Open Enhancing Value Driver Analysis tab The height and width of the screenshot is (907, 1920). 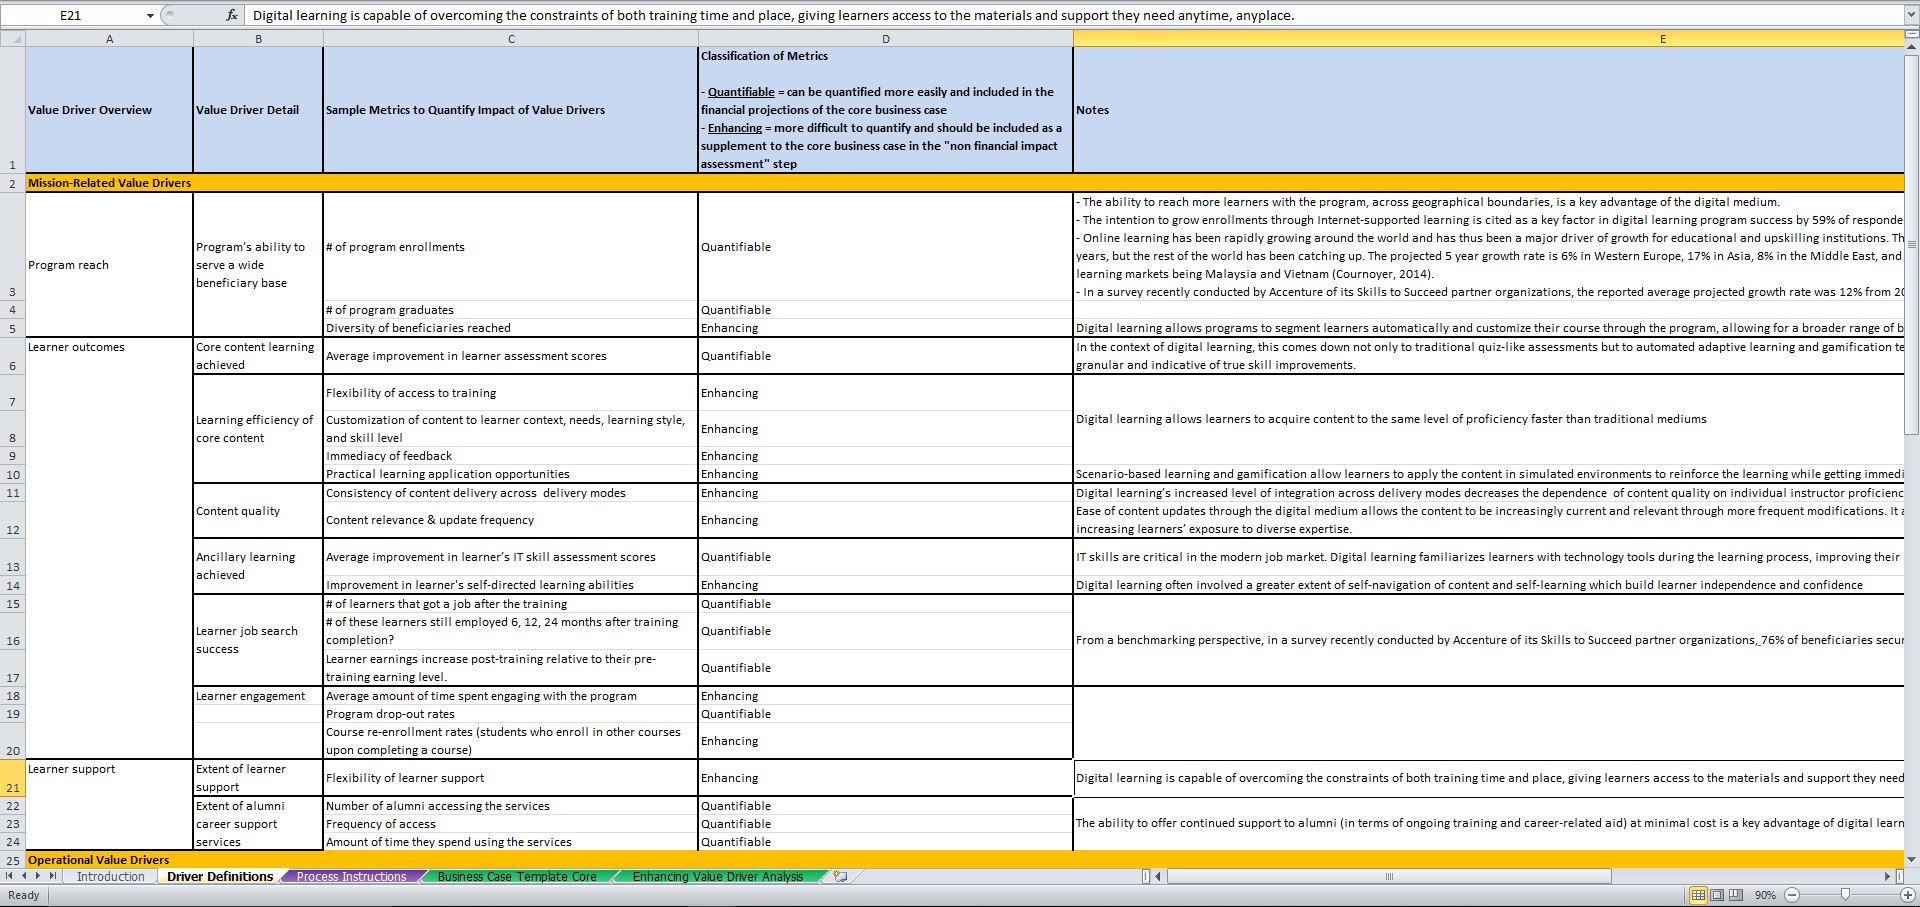click(x=717, y=877)
